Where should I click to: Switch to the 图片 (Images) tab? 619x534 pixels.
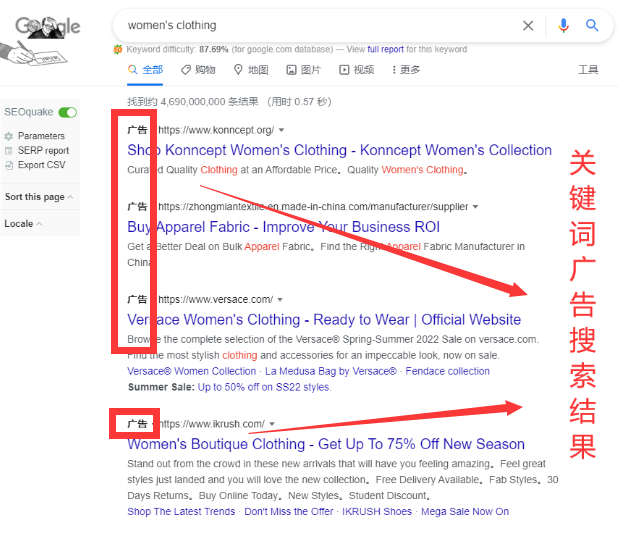[x=304, y=70]
